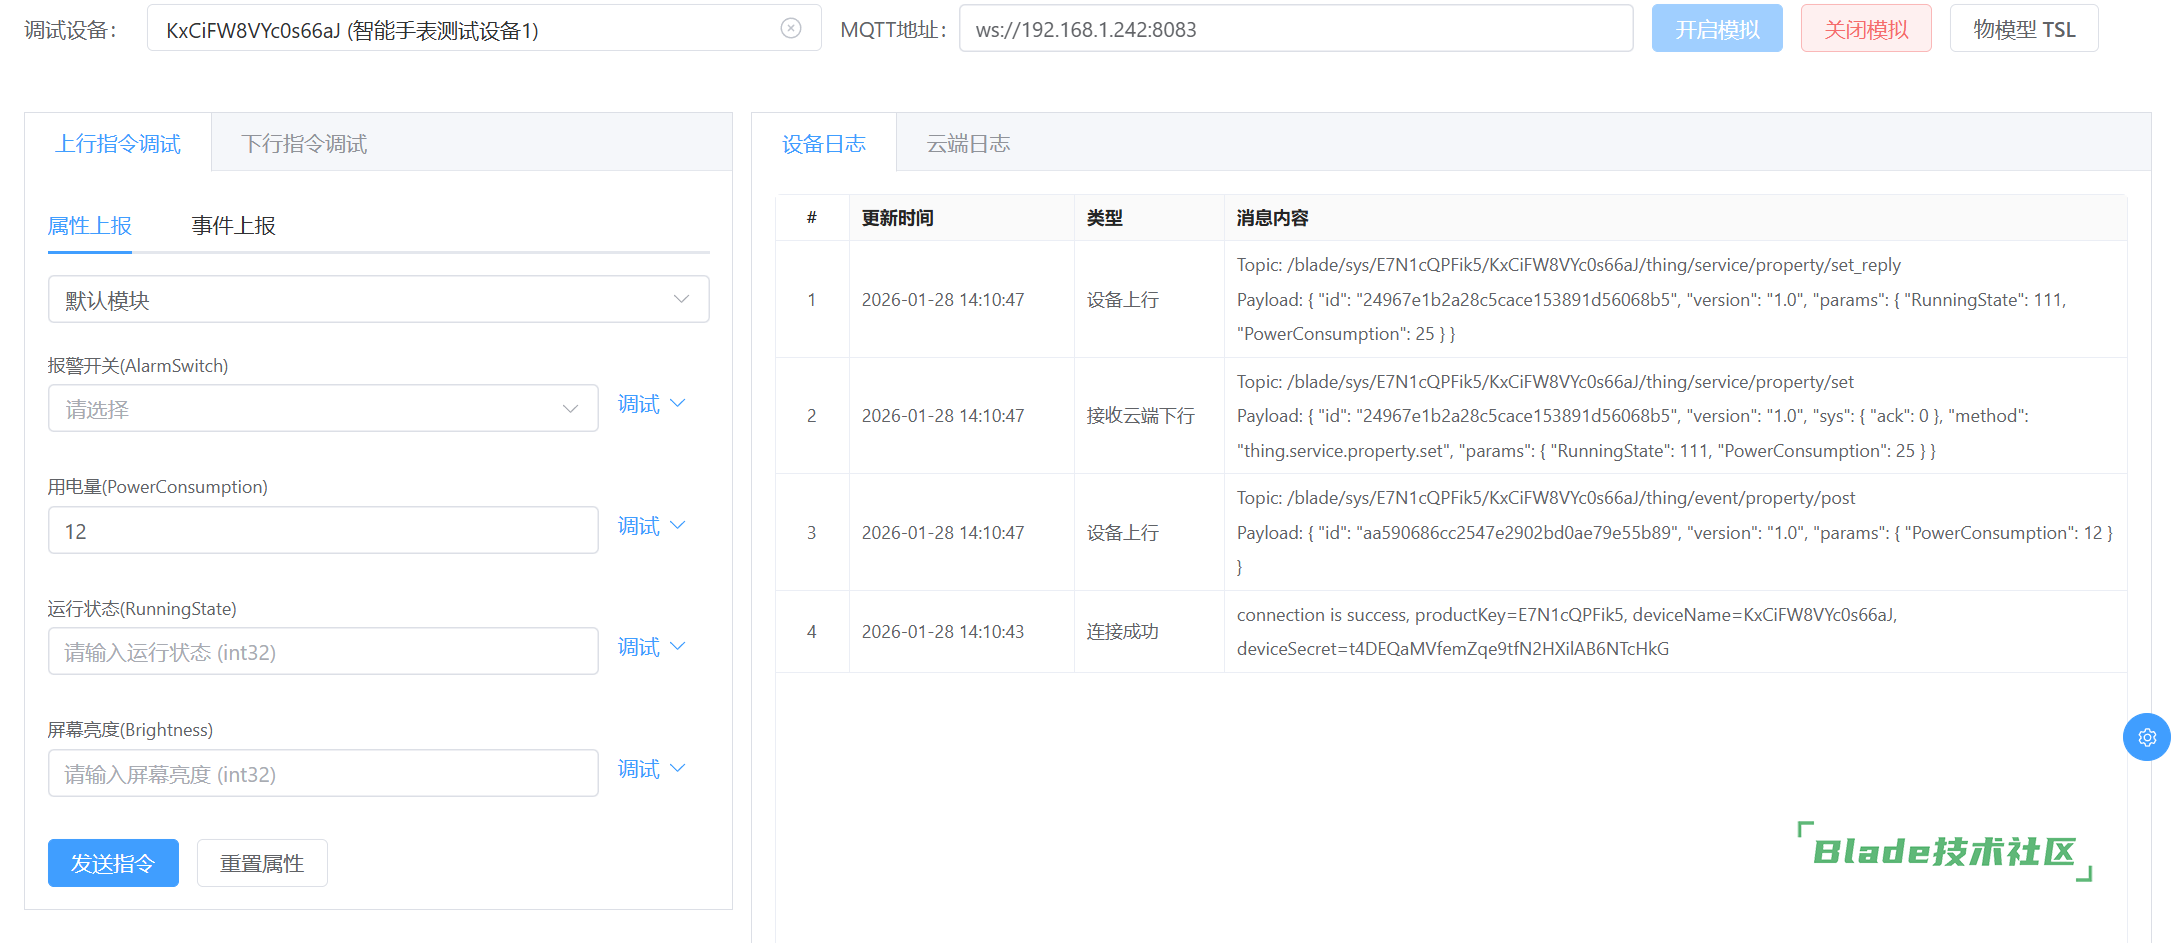2180x943 pixels.
Task: Expand 调试 menu beside AlarmSwitch
Action: 651,404
